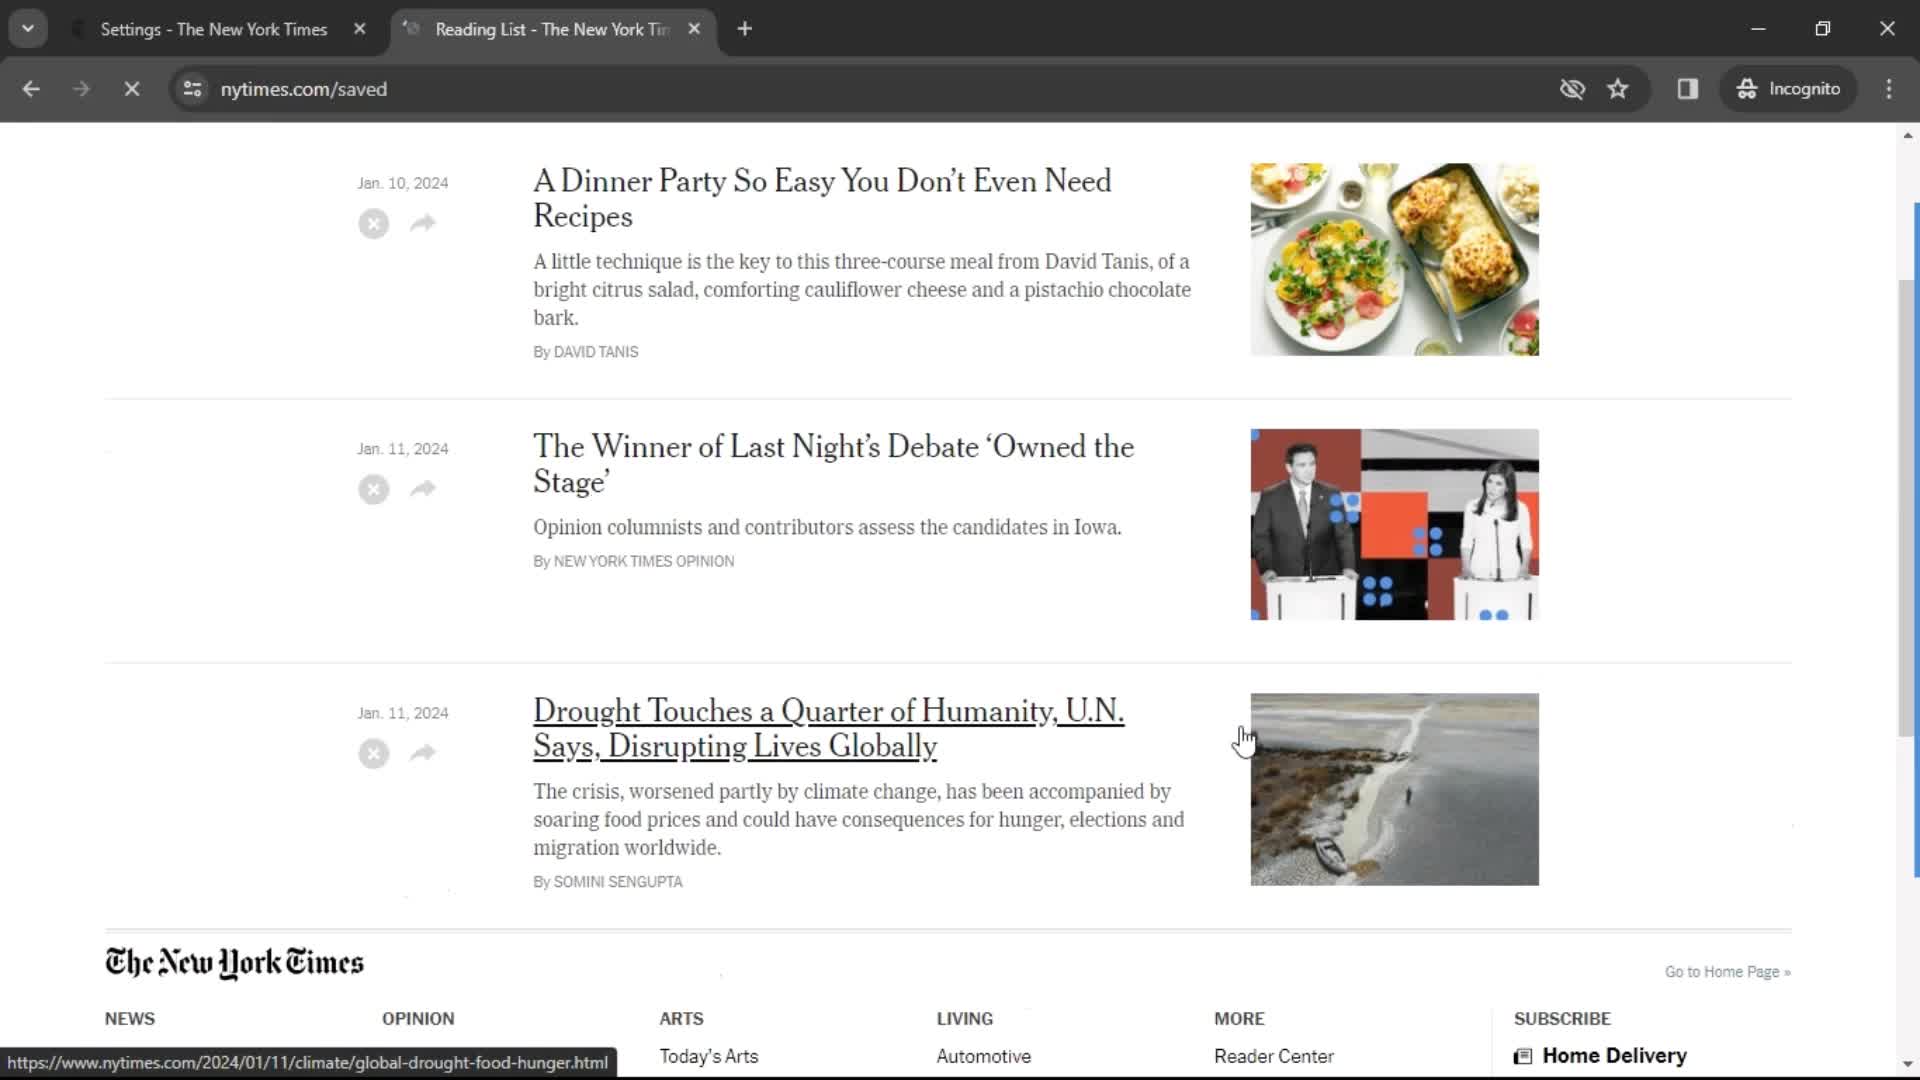
Task: Click the share icon for dinner party article
Action: pos(422,222)
